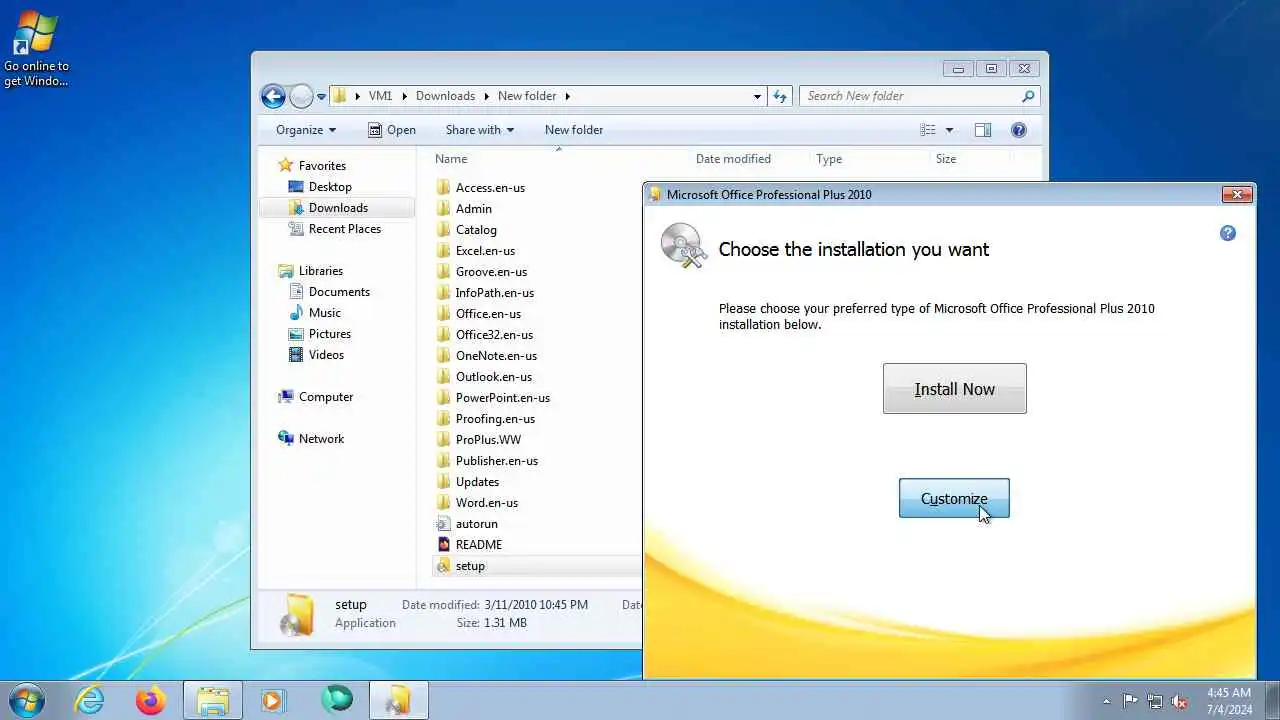Screen dimensions: 1280x720
Task: Select the autorun file
Action: (x=476, y=524)
